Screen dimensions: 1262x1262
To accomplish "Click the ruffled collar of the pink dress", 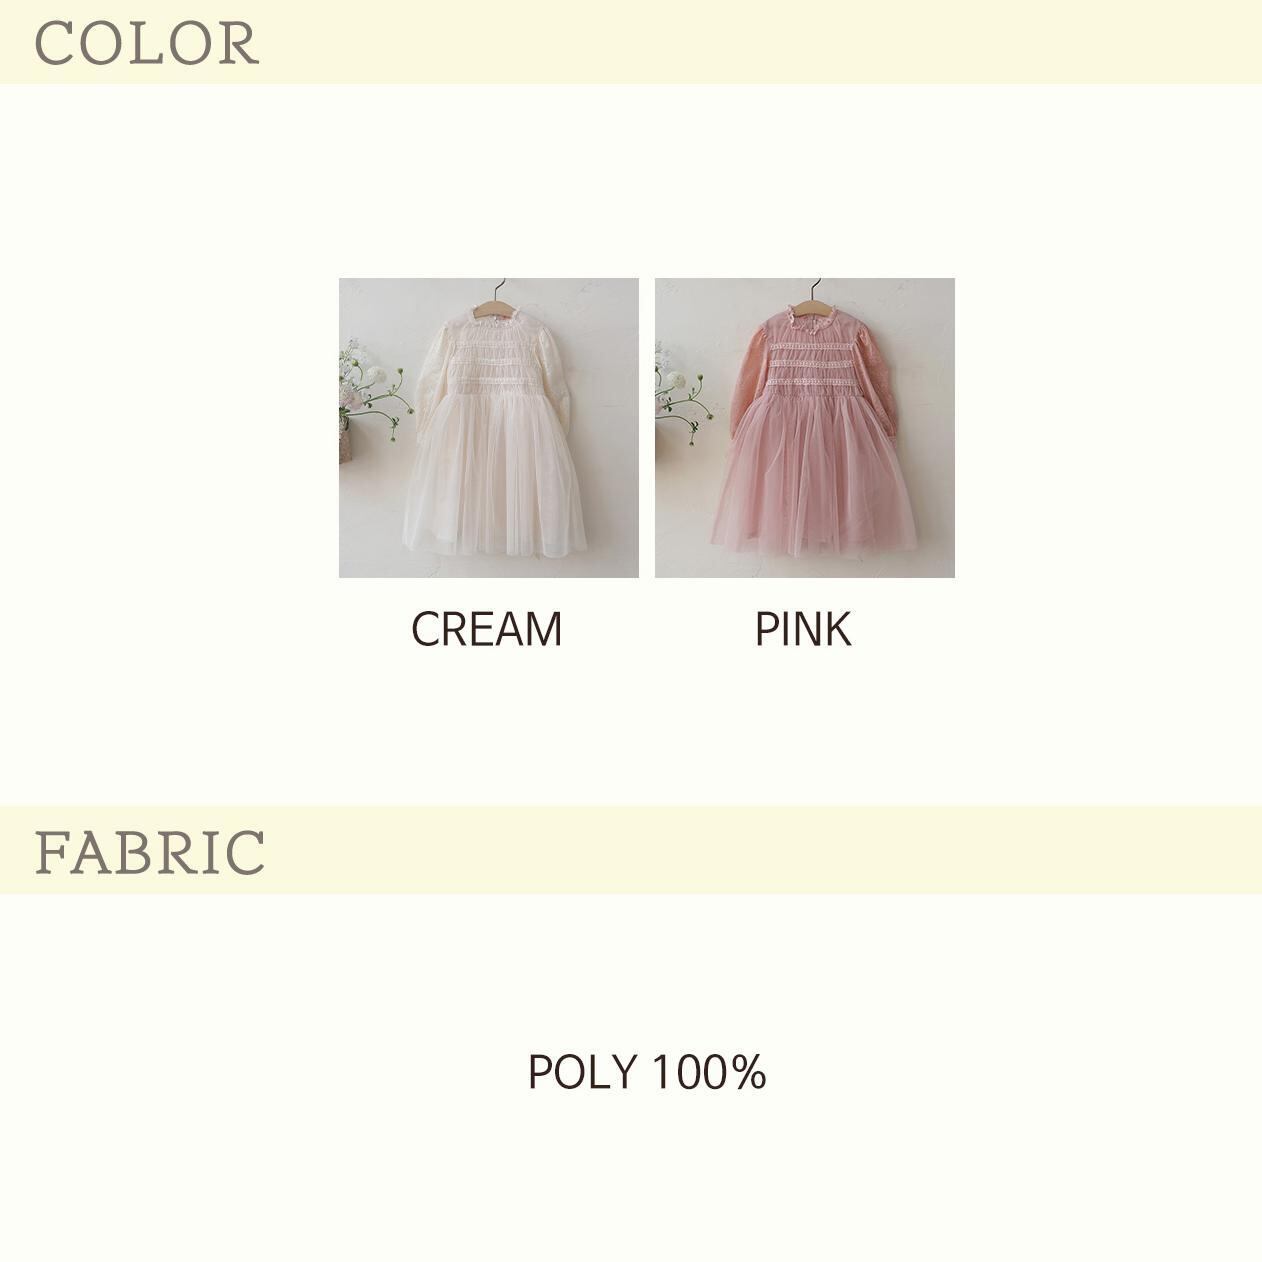I will click(x=813, y=316).
